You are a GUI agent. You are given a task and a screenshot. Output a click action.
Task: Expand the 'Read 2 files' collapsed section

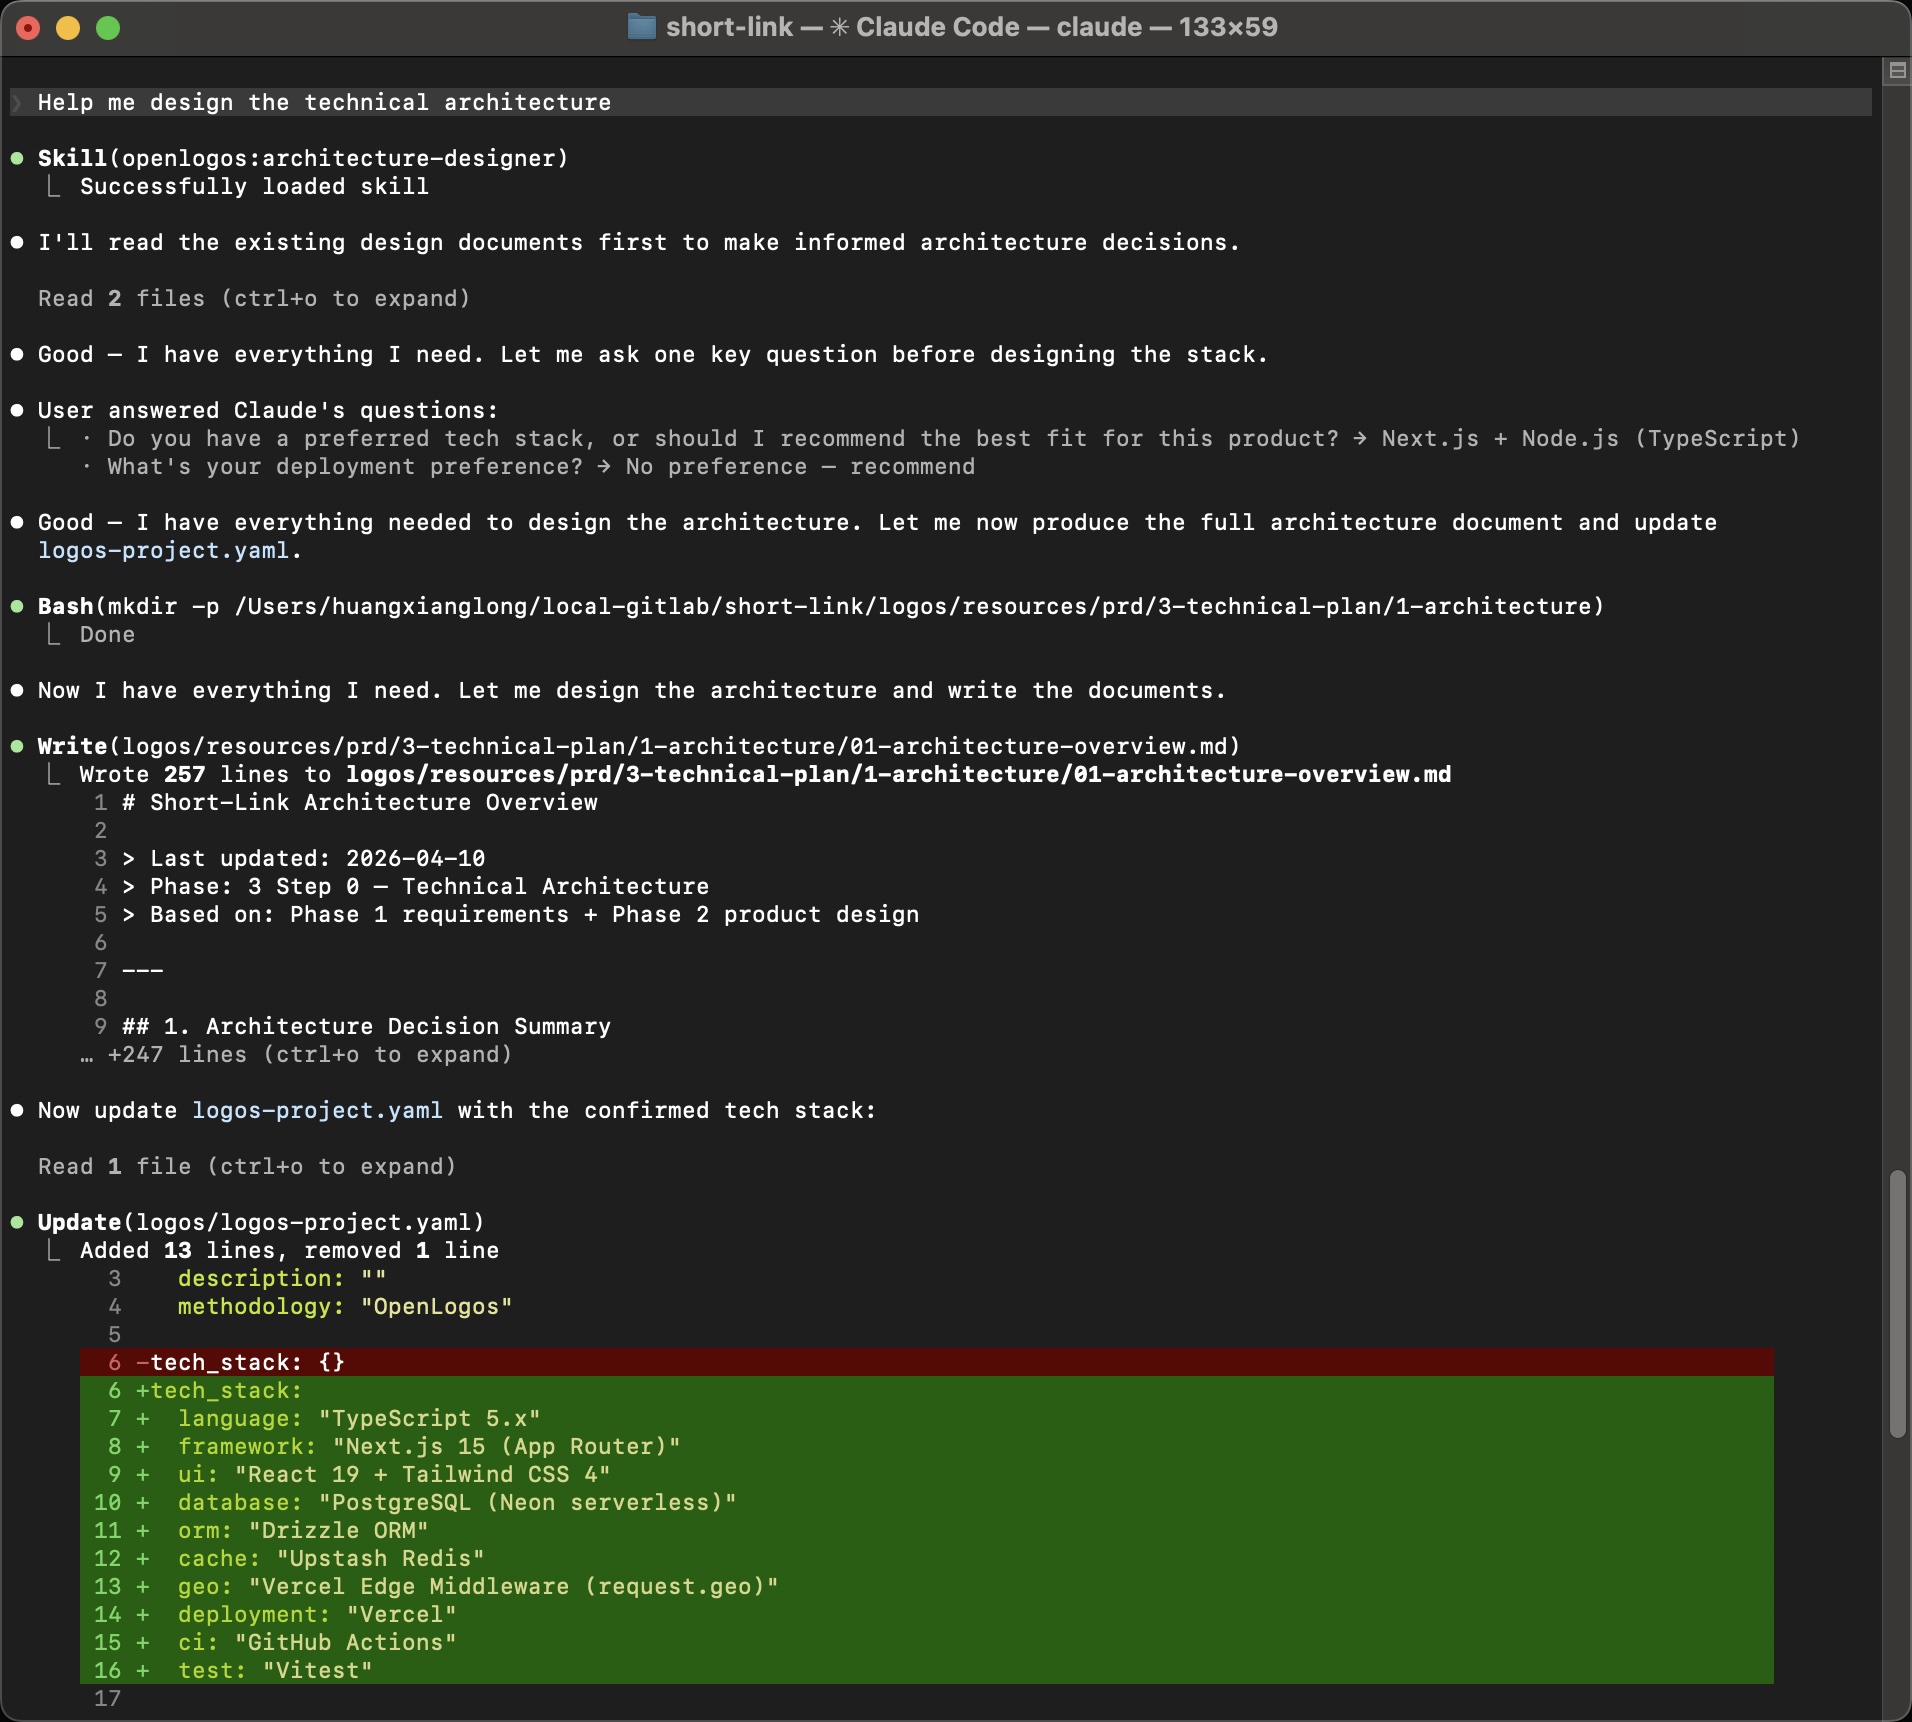253,298
